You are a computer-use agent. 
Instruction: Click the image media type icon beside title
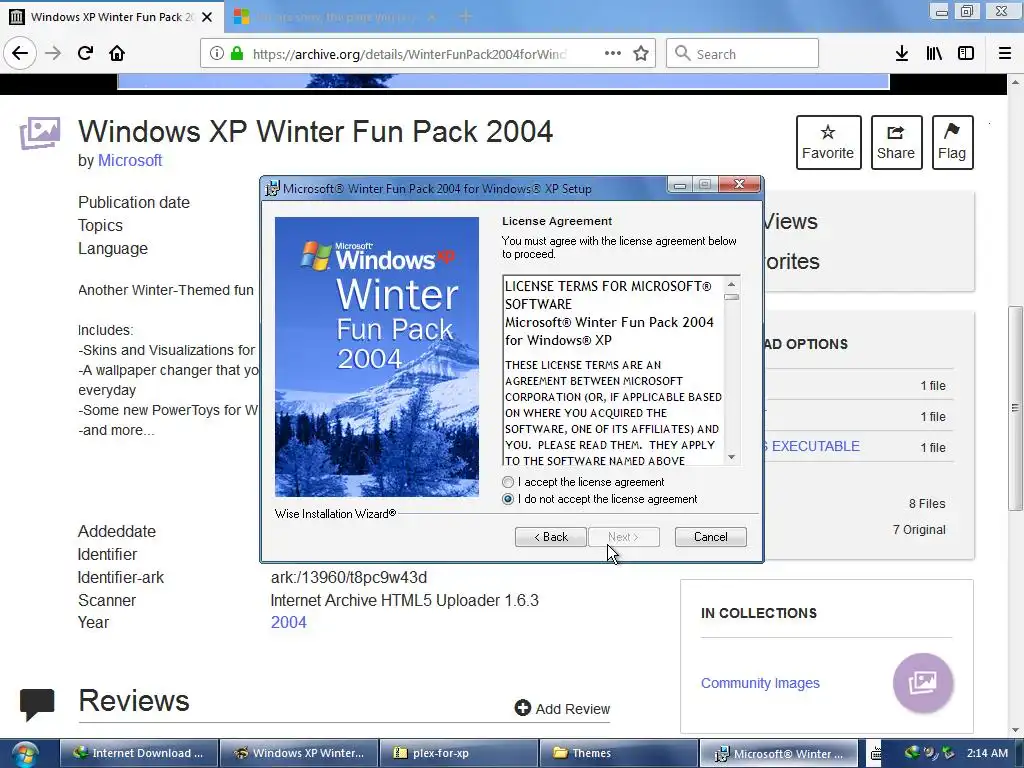pyautogui.click(x=40, y=133)
